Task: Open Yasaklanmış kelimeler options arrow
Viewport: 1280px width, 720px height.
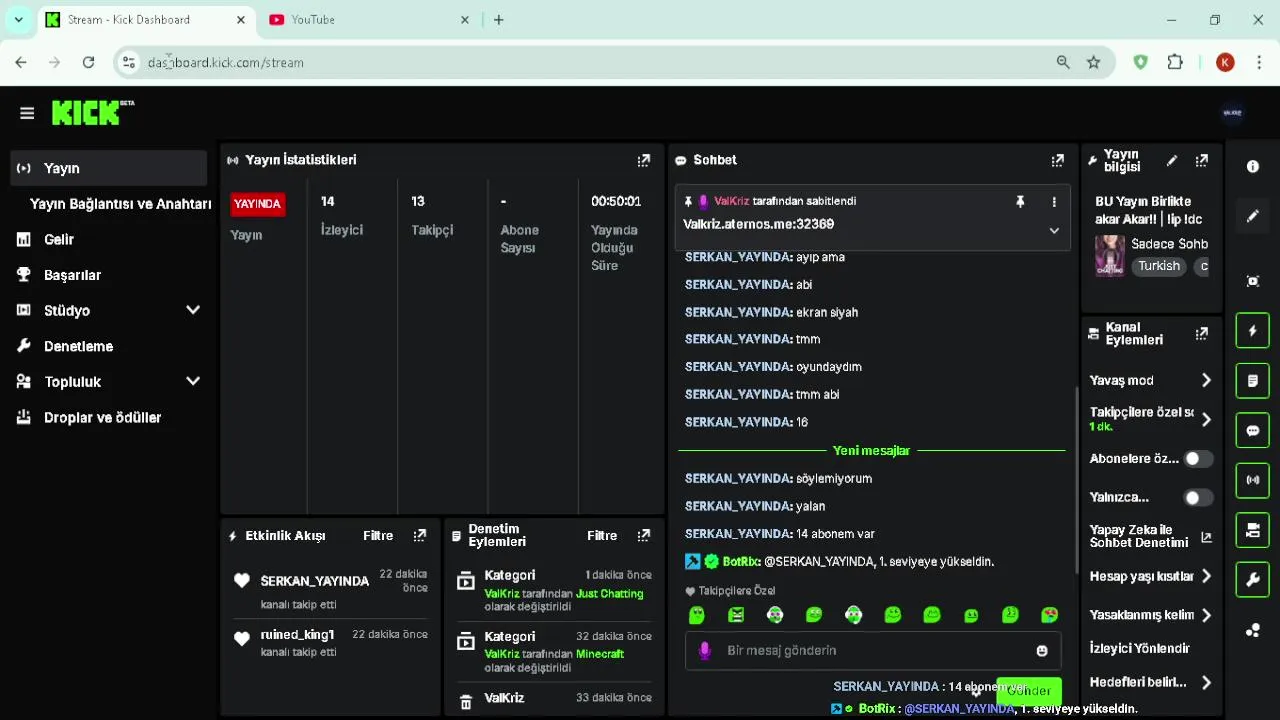Action: point(1206,616)
